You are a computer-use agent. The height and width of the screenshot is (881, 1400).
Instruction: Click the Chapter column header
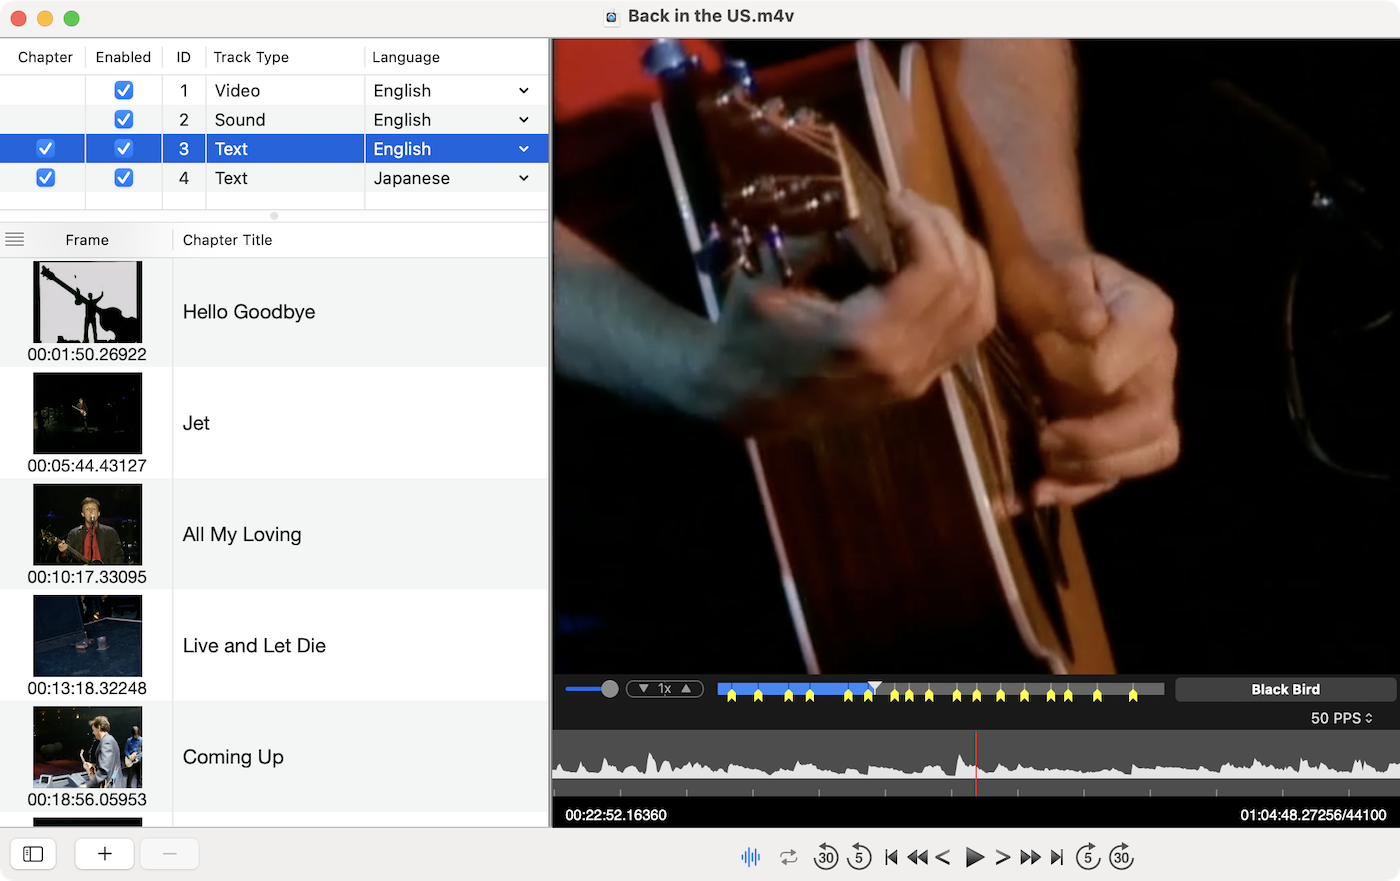45,57
